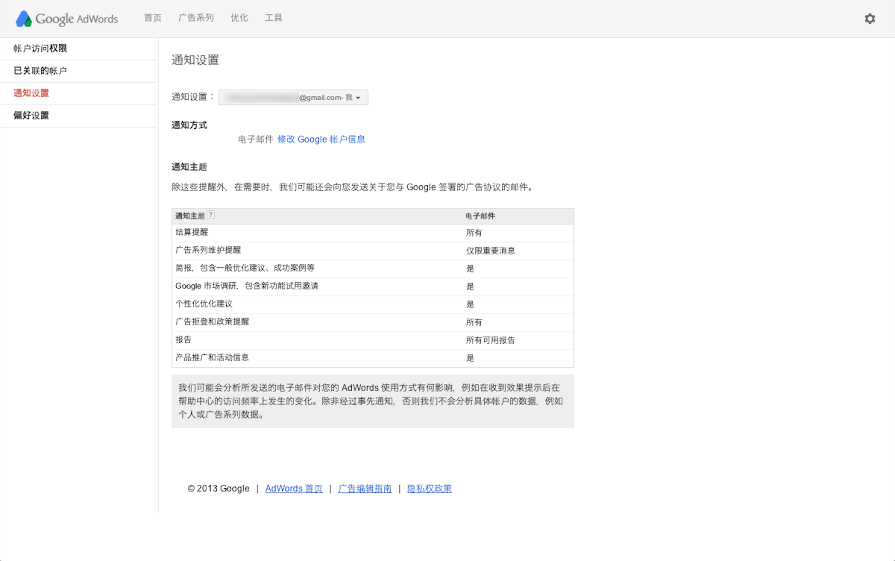Viewport: 895px width, 561px height.
Task: Open the settings gear icon
Action: pyautogui.click(x=869, y=19)
